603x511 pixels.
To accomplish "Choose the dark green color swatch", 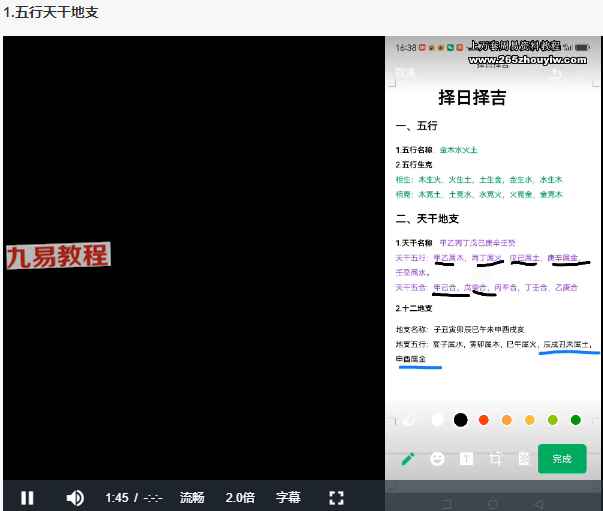I will tap(576, 420).
